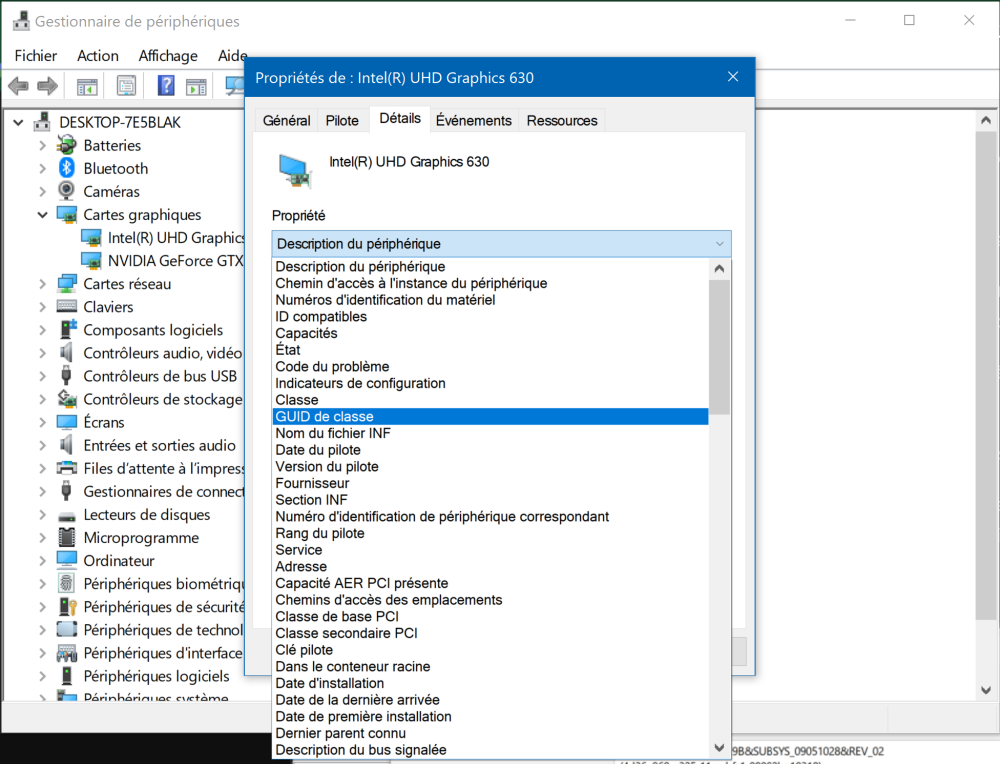Click the back arrow toolbar icon

pyautogui.click(x=19, y=86)
